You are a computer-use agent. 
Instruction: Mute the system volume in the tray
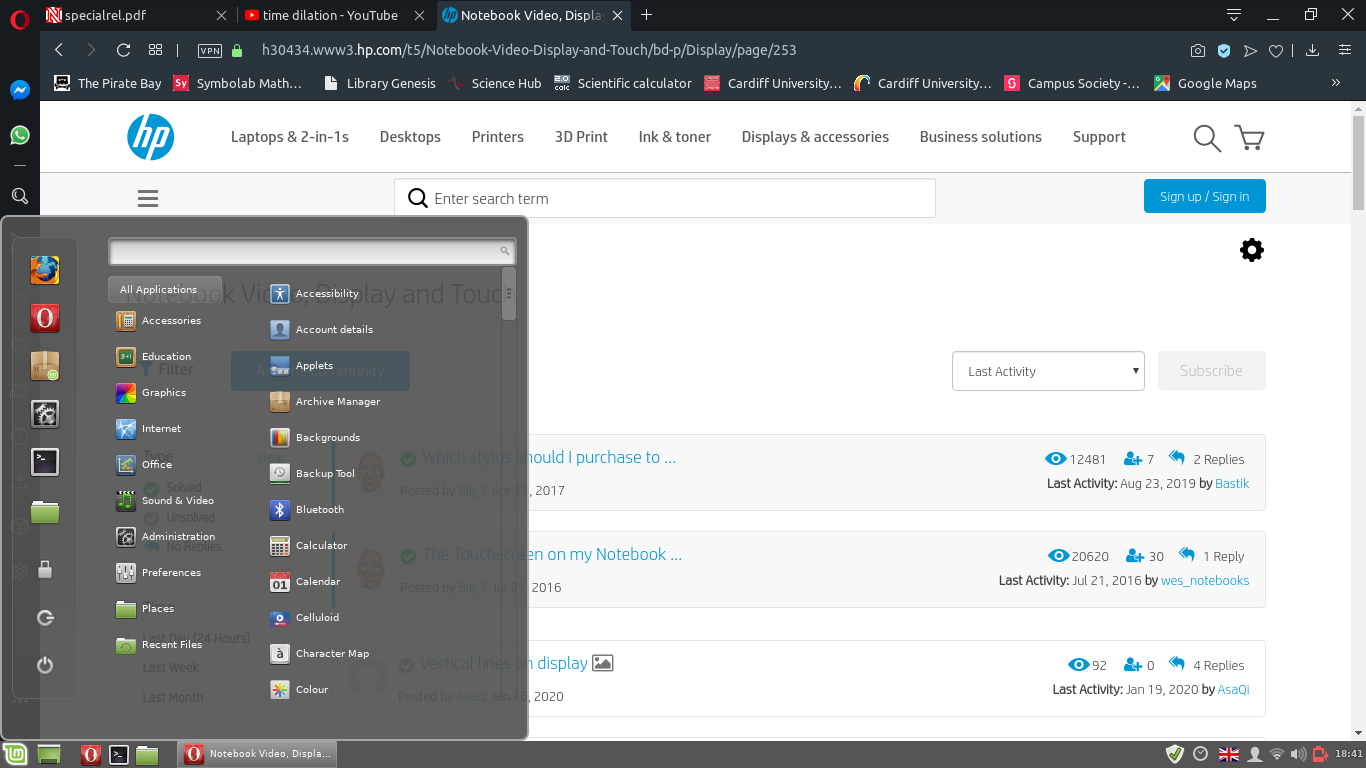[x=1298, y=753]
